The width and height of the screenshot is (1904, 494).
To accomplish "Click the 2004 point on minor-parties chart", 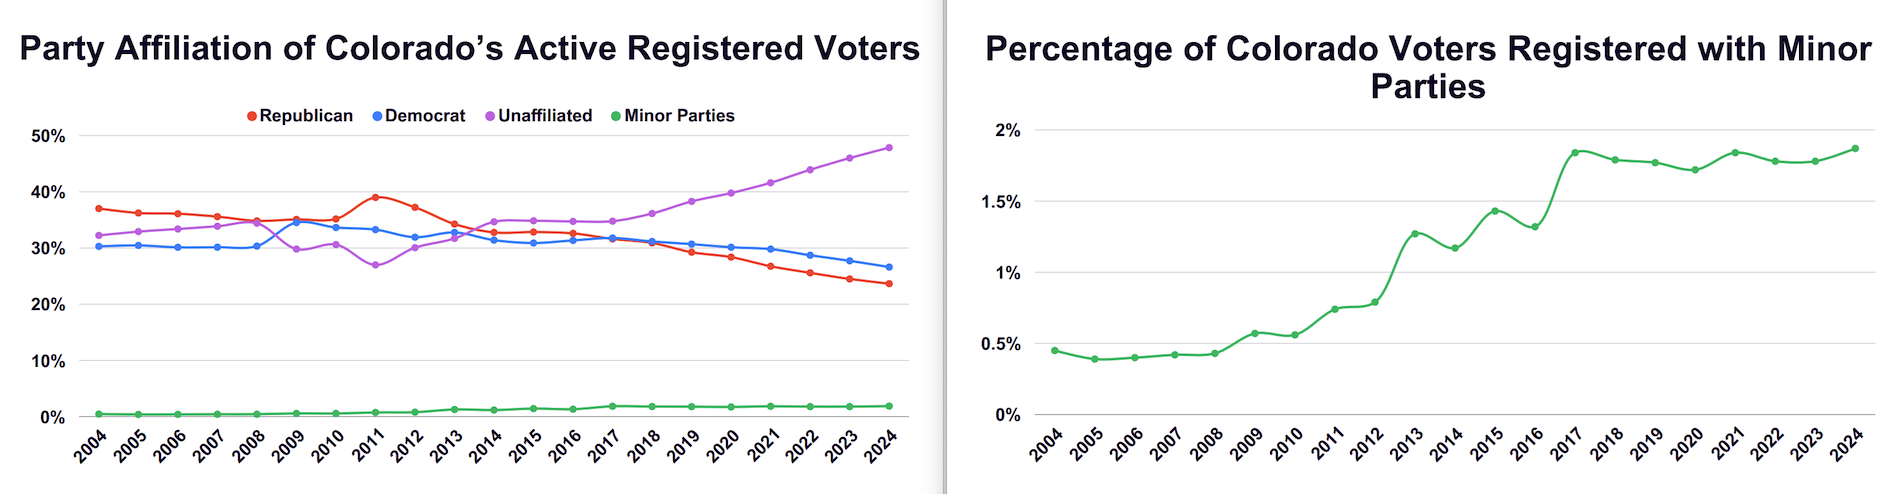I will pos(1054,350).
